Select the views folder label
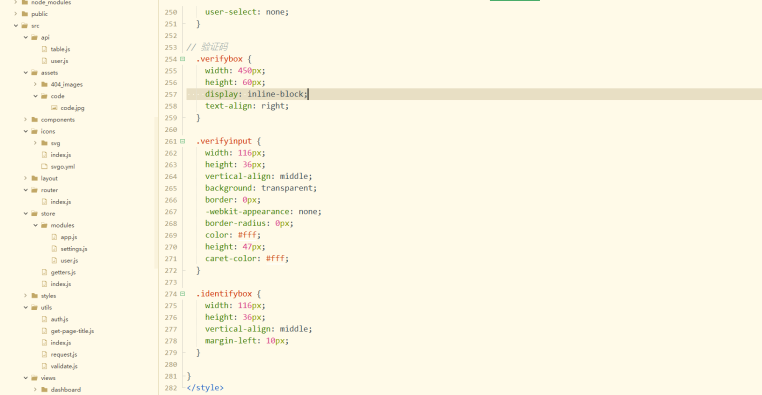 [48, 378]
